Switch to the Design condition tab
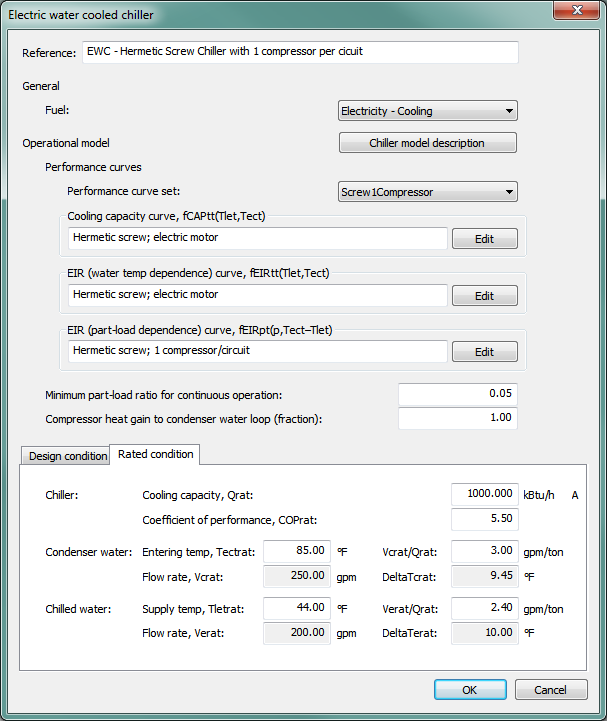The image size is (607, 721). 67,456
